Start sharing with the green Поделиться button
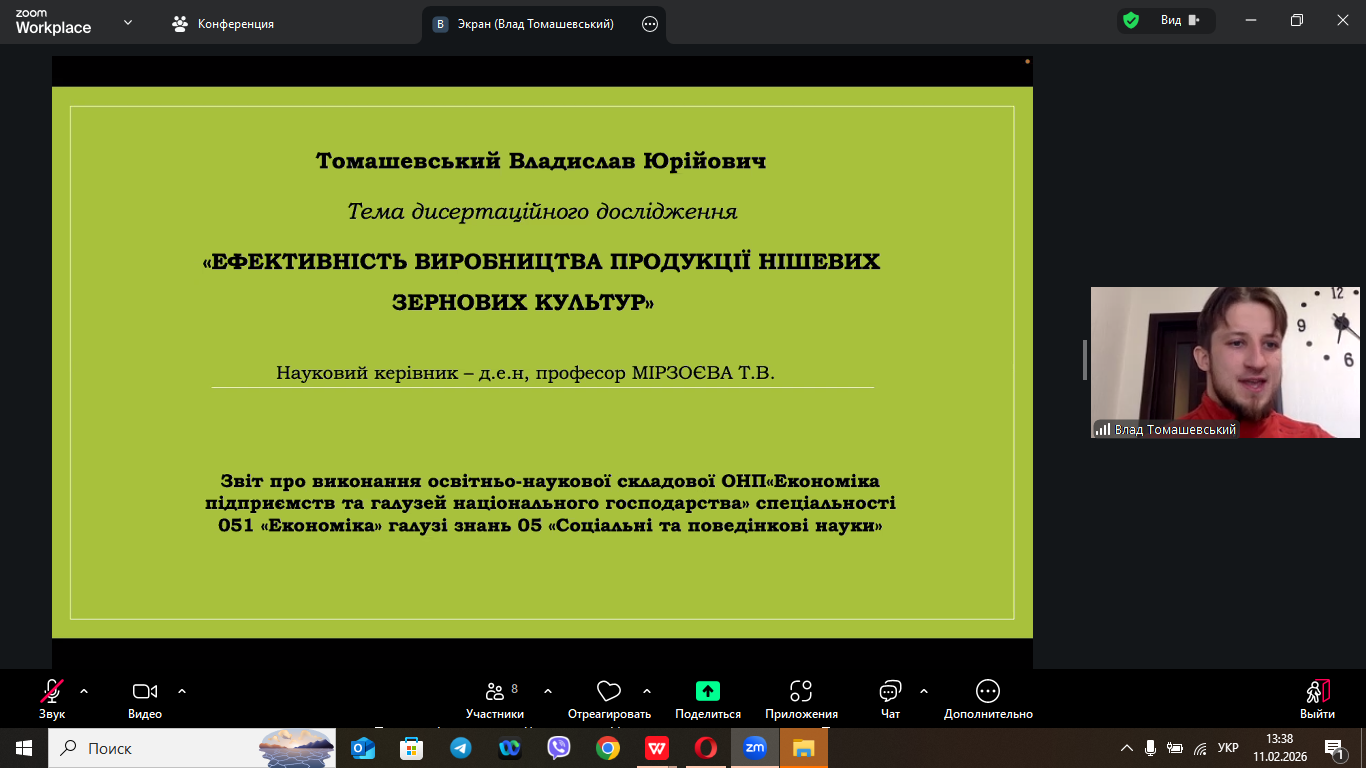1366x768 pixels. (x=708, y=699)
